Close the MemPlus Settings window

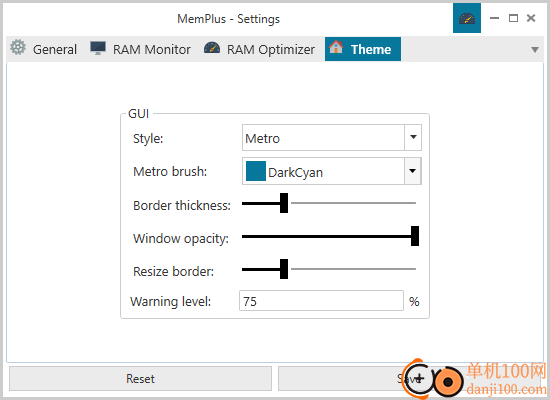pyautogui.click(x=531, y=18)
